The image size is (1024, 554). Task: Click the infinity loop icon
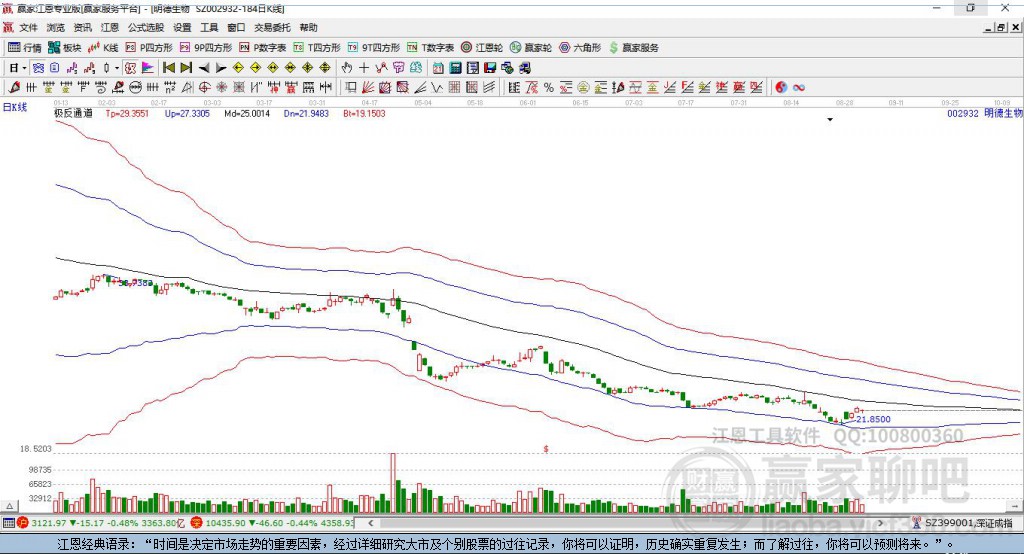coord(799,88)
